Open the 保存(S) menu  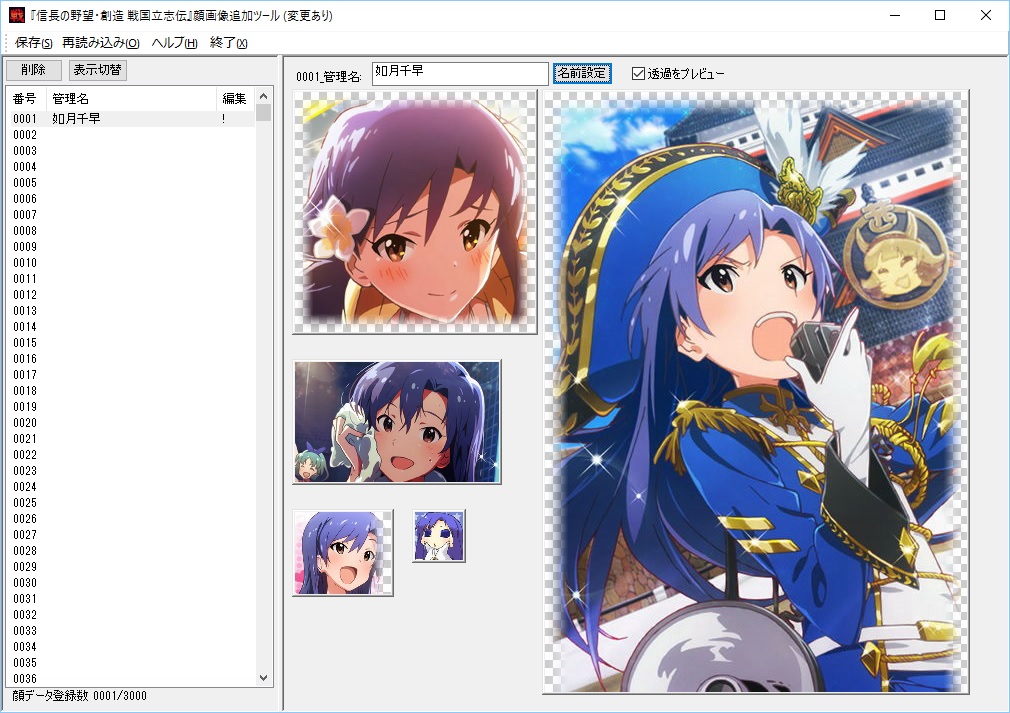33,43
